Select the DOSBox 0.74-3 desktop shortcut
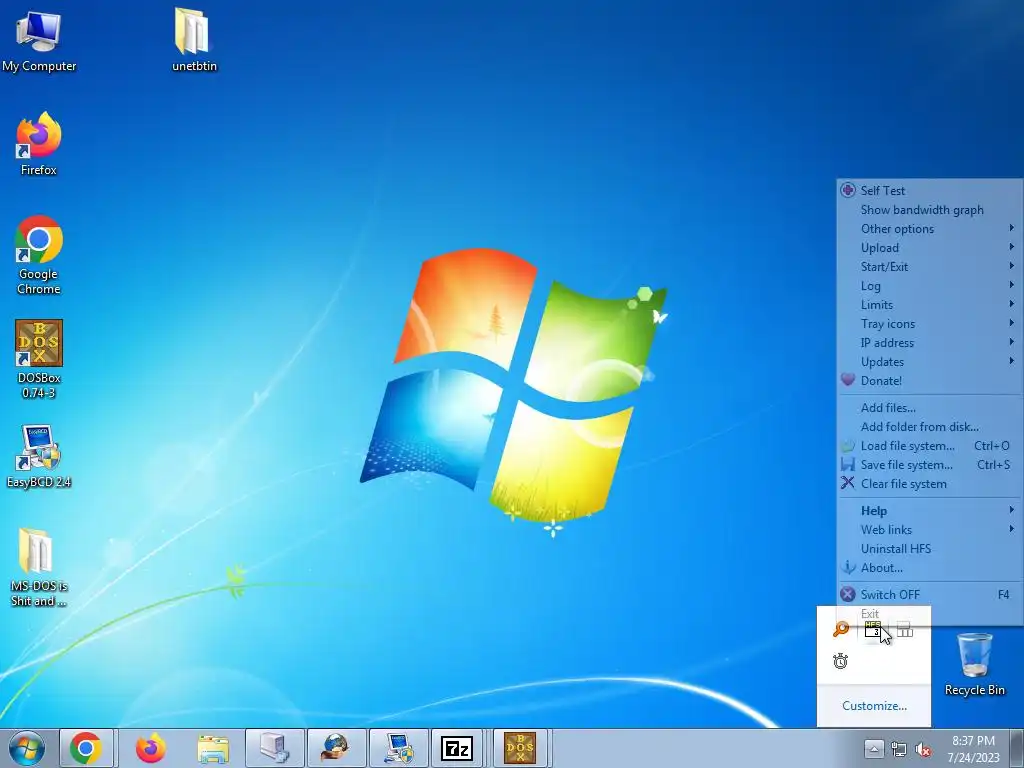 pyautogui.click(x=39, y=359)
